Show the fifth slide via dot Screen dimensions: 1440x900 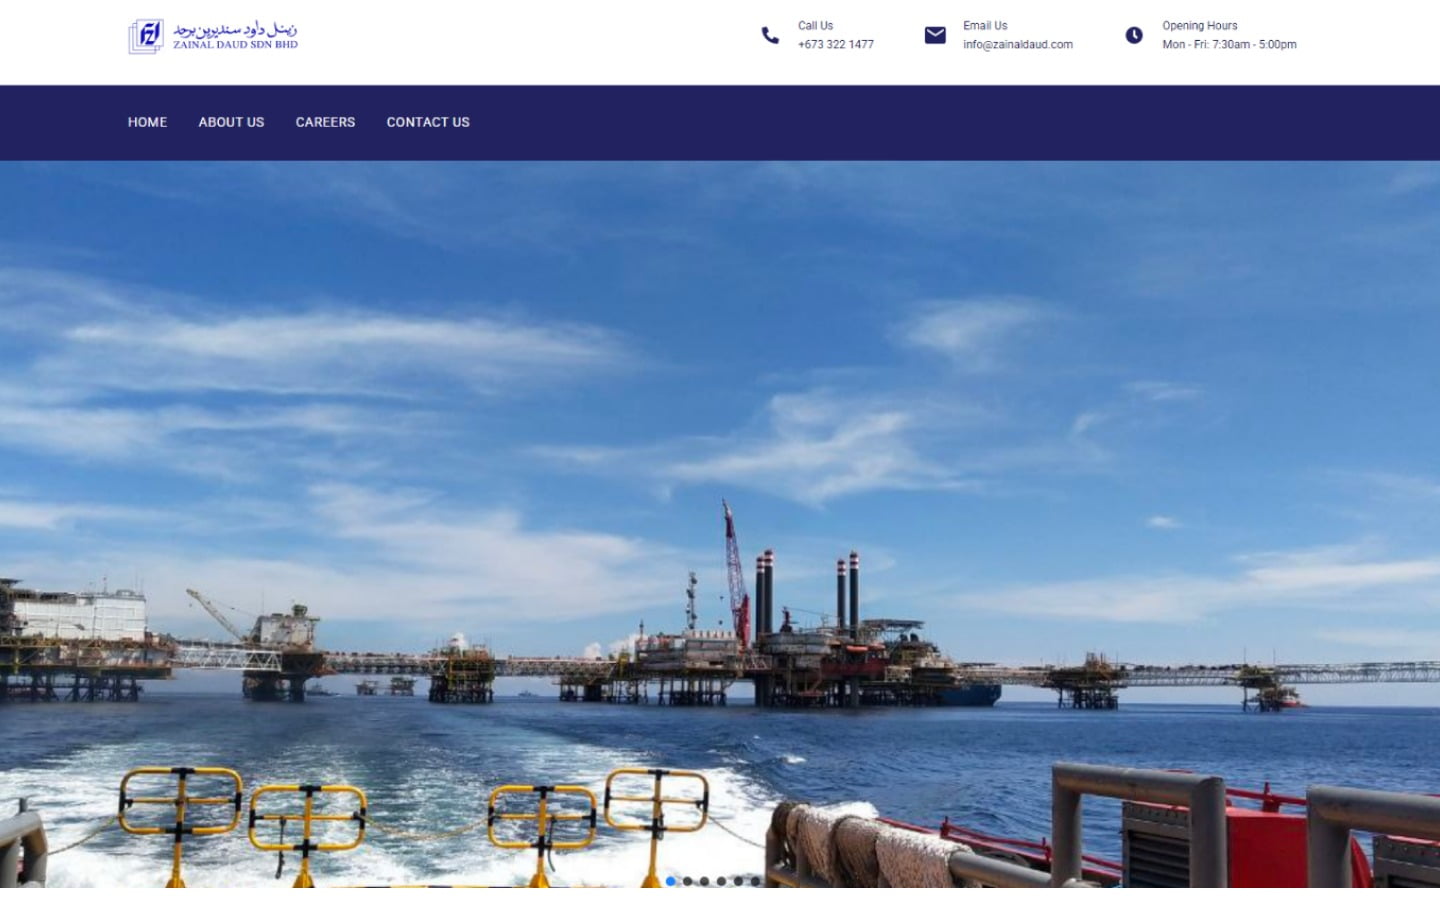tap(739, 881)
